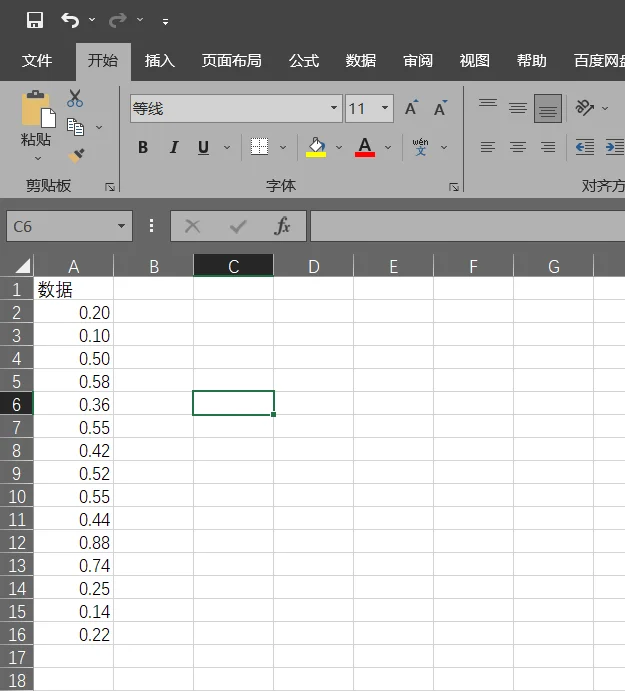This screenshot has width=625, height=691.
Task: Click the Save icon
Action: point(35,20)
